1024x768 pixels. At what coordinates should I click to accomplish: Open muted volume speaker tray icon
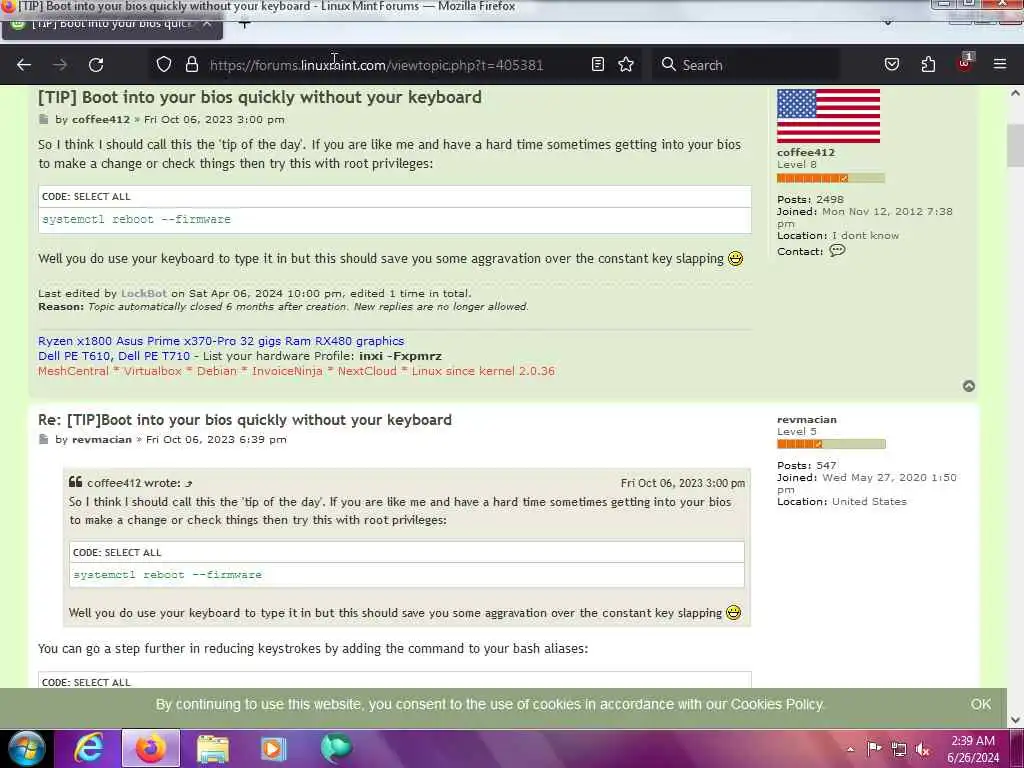click(923, 749)
